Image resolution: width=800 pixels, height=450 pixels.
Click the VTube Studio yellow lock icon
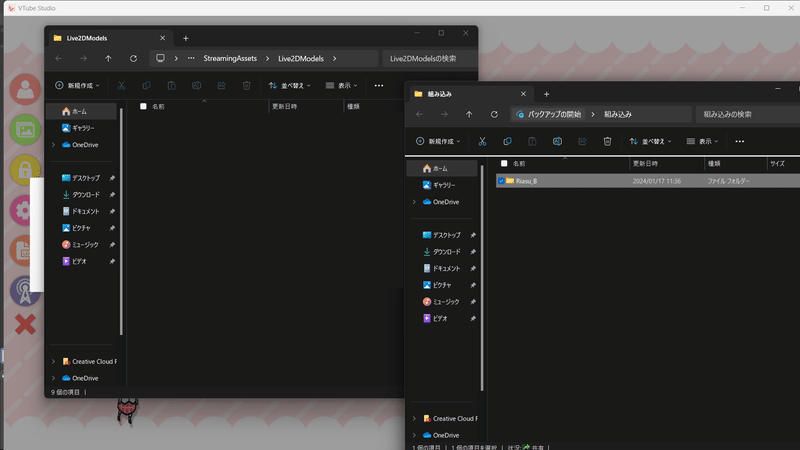25,169
